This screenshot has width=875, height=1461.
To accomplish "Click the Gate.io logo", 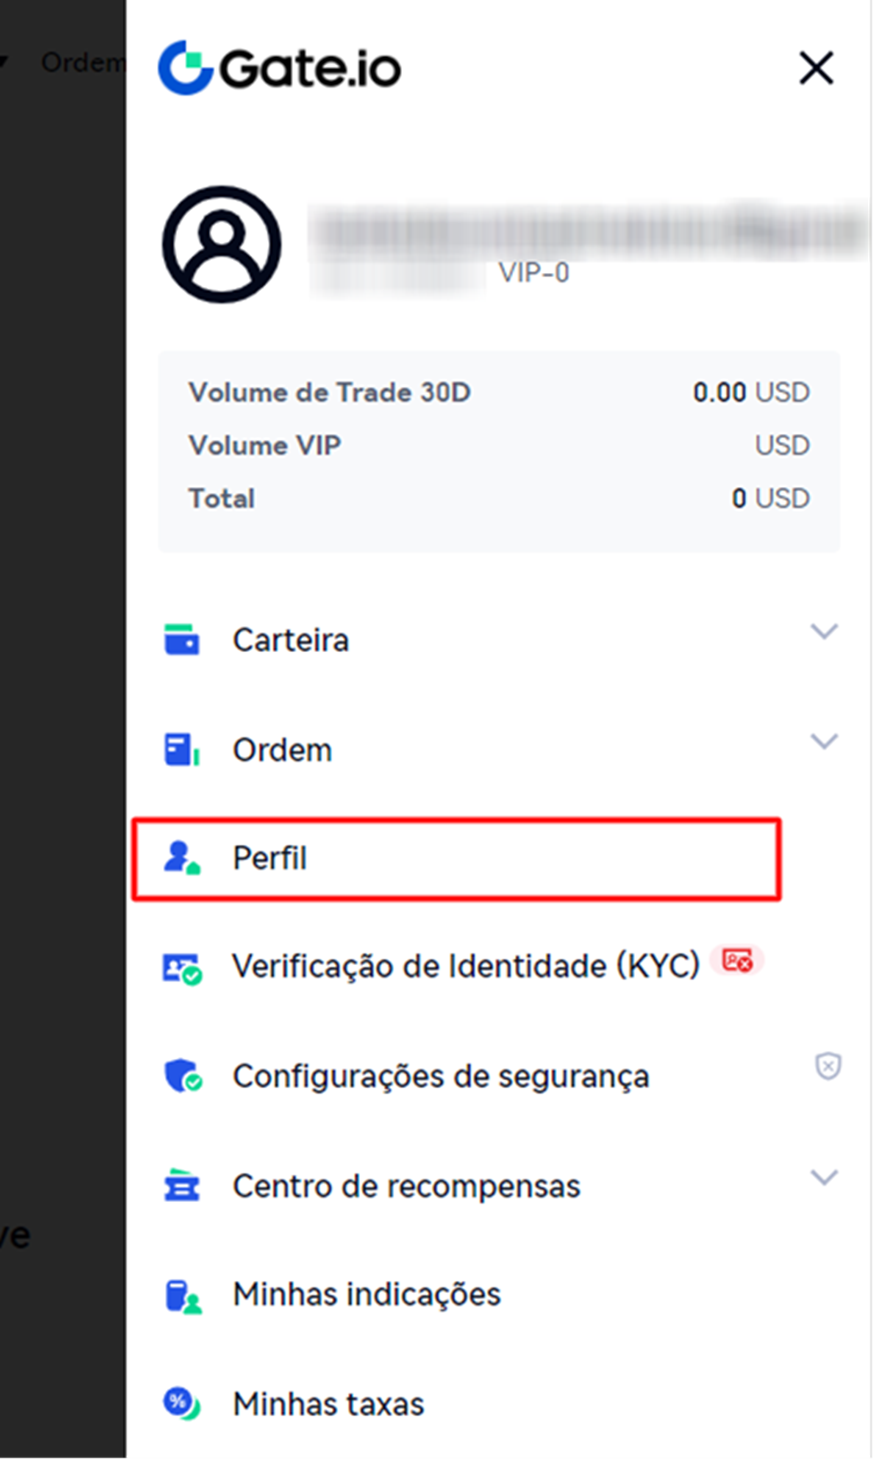I will 279,68.
